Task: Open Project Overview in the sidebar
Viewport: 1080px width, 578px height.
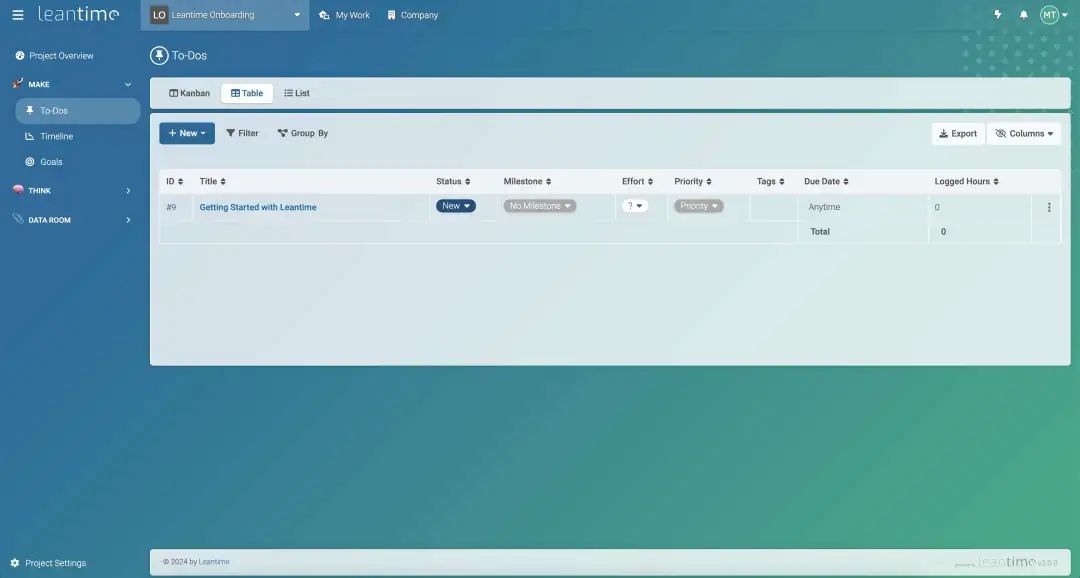Action: click(60, 56)
